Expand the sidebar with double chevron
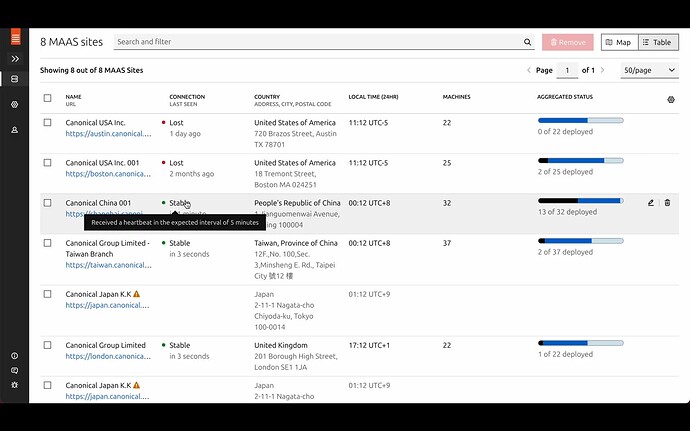690x431 pixels. point(15,59)
